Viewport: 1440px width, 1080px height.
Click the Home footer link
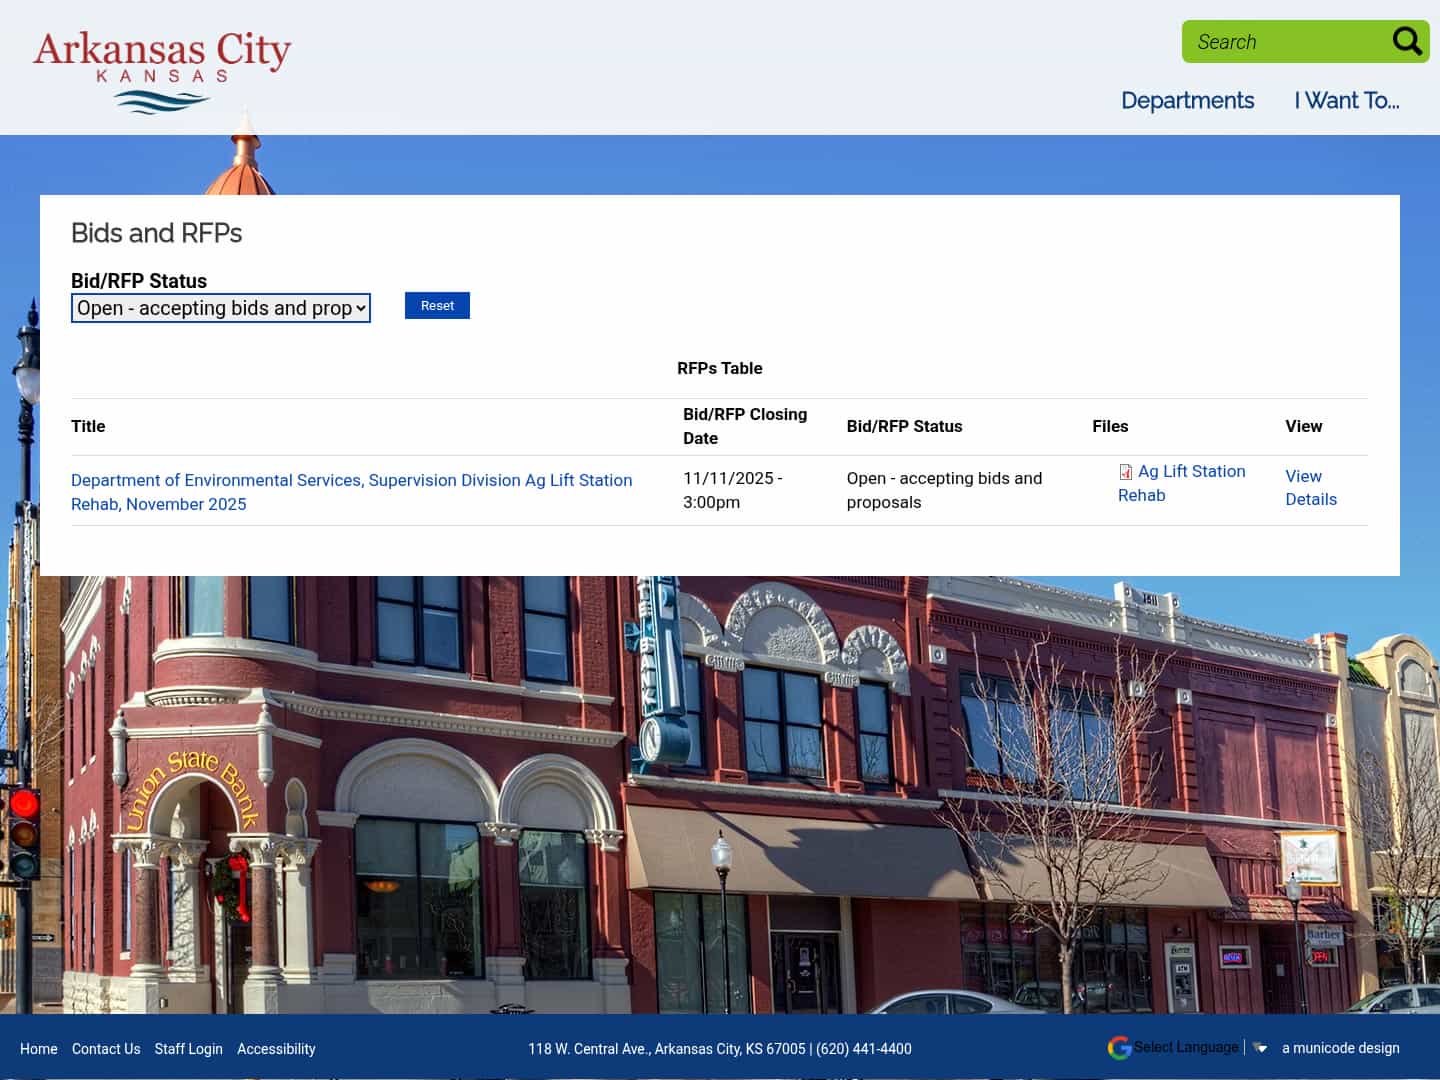(39, 1049)
